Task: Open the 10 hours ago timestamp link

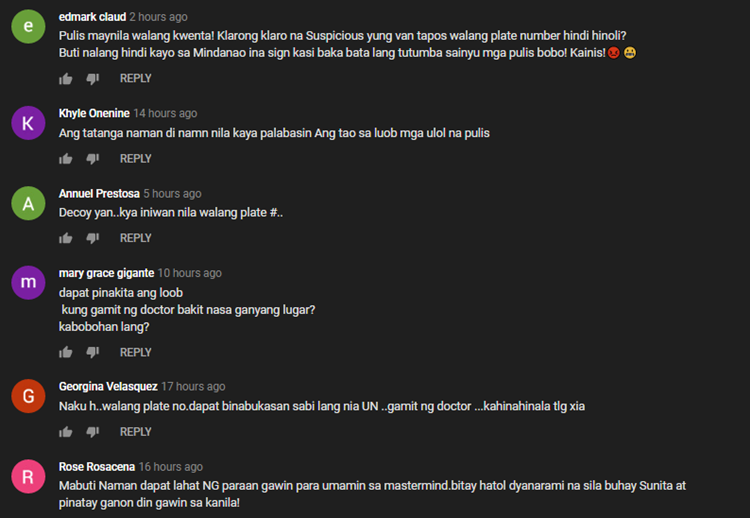Action: 190,273
